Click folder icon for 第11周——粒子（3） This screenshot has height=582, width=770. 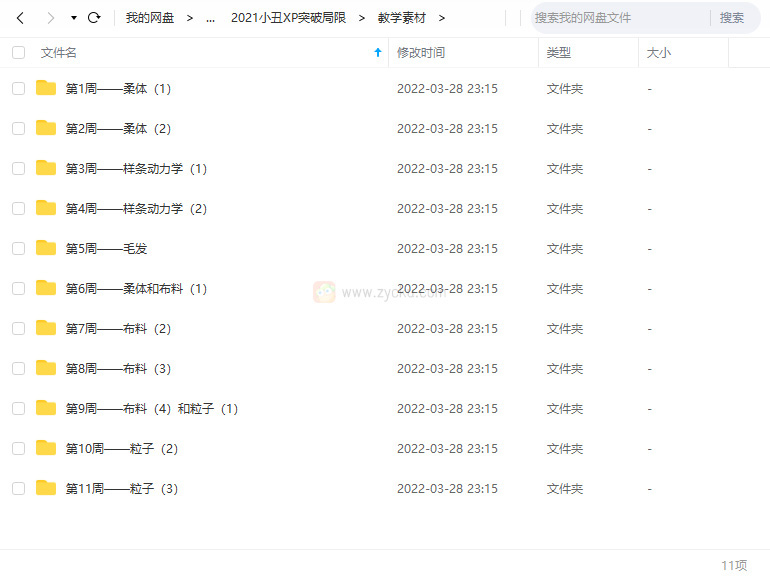point(46,488)
